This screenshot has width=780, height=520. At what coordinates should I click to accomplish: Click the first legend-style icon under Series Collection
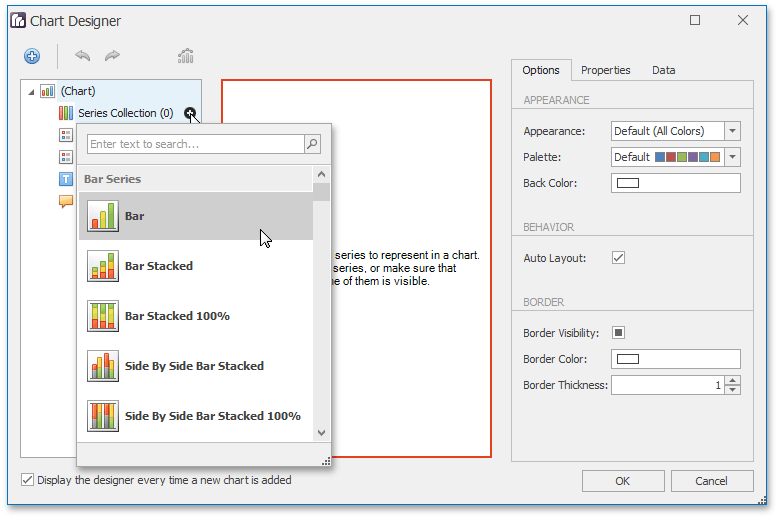(x=66, y=135)
